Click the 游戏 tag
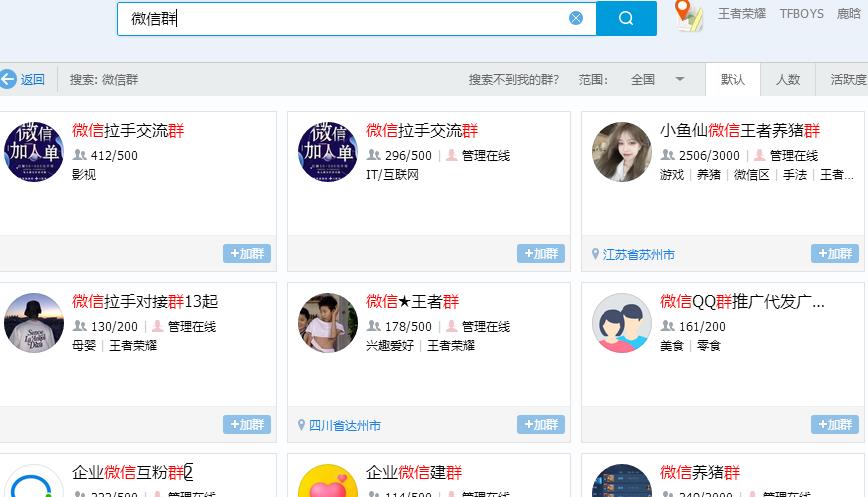 (x=672, y=175)
